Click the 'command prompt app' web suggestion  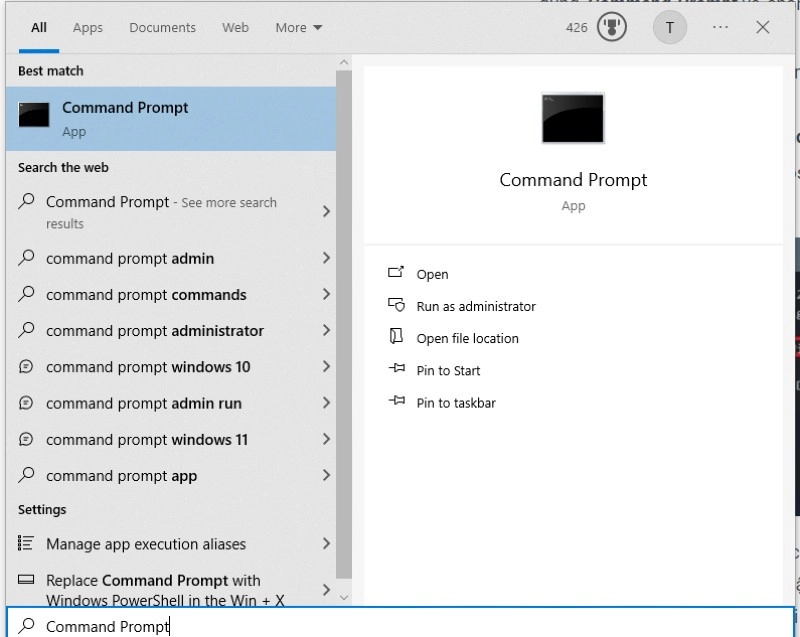pos(171,475)
